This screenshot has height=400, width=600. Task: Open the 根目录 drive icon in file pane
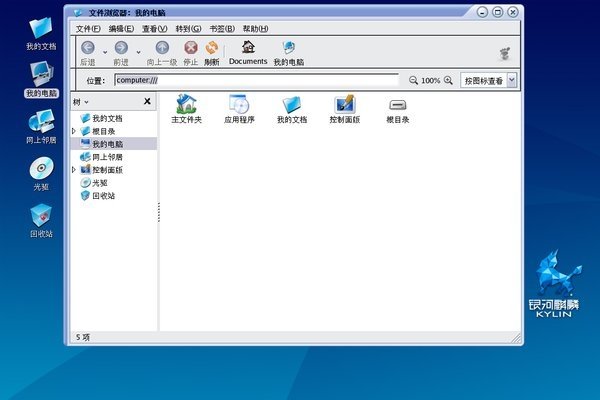398,110
